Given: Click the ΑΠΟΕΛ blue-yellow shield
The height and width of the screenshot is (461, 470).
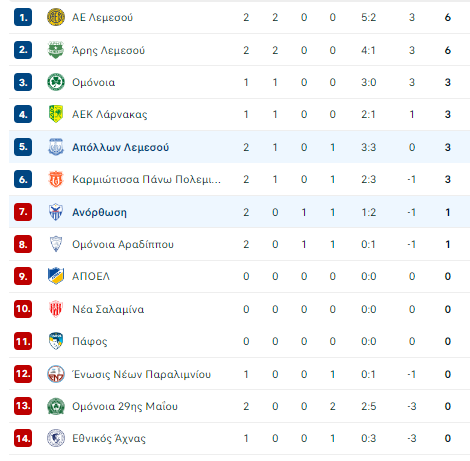Looking at the screenshot, I should [56, 276].
